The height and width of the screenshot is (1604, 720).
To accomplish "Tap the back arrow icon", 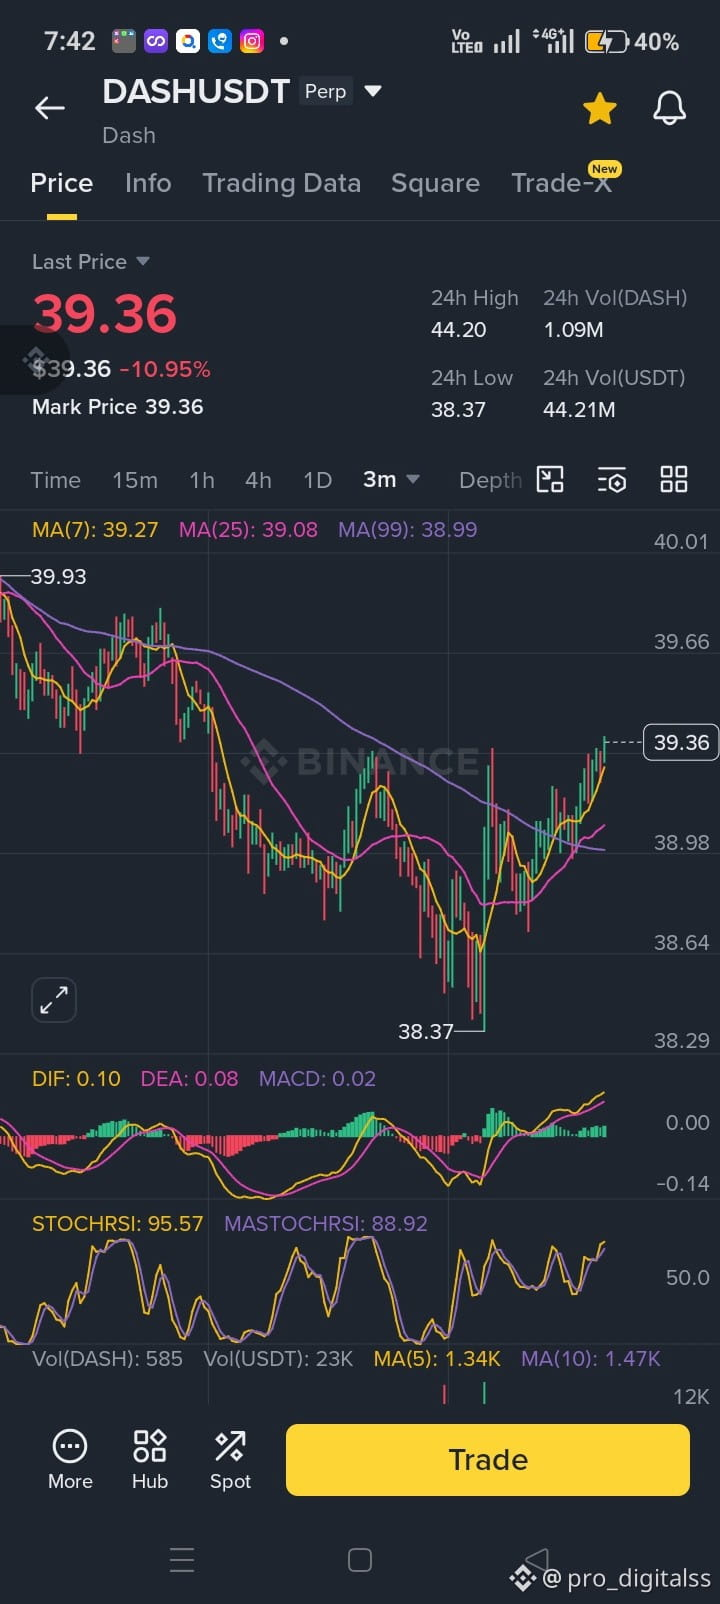I will (x=50, y=108).
